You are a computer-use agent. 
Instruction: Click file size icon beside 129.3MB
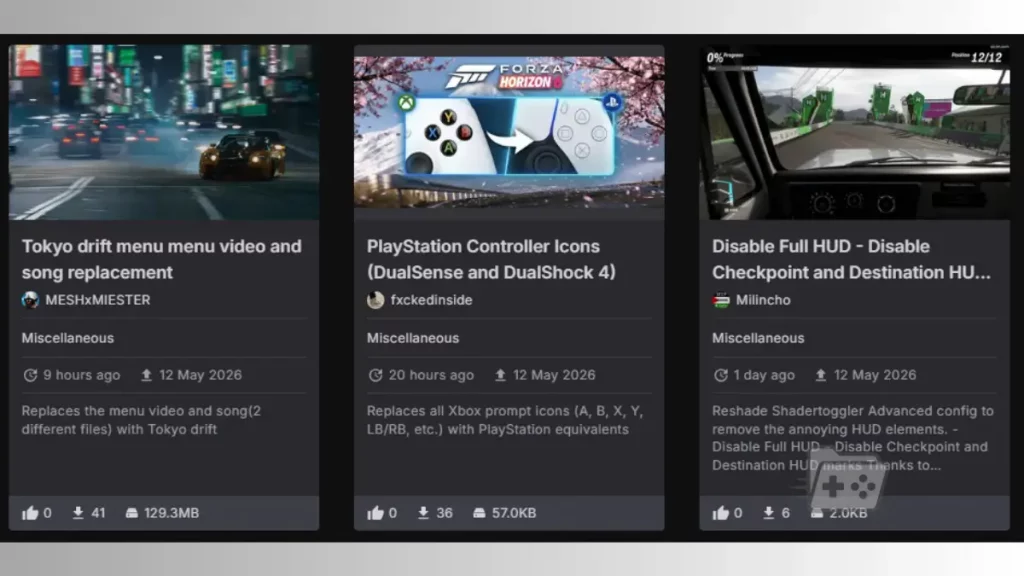[x=132, y=513]
